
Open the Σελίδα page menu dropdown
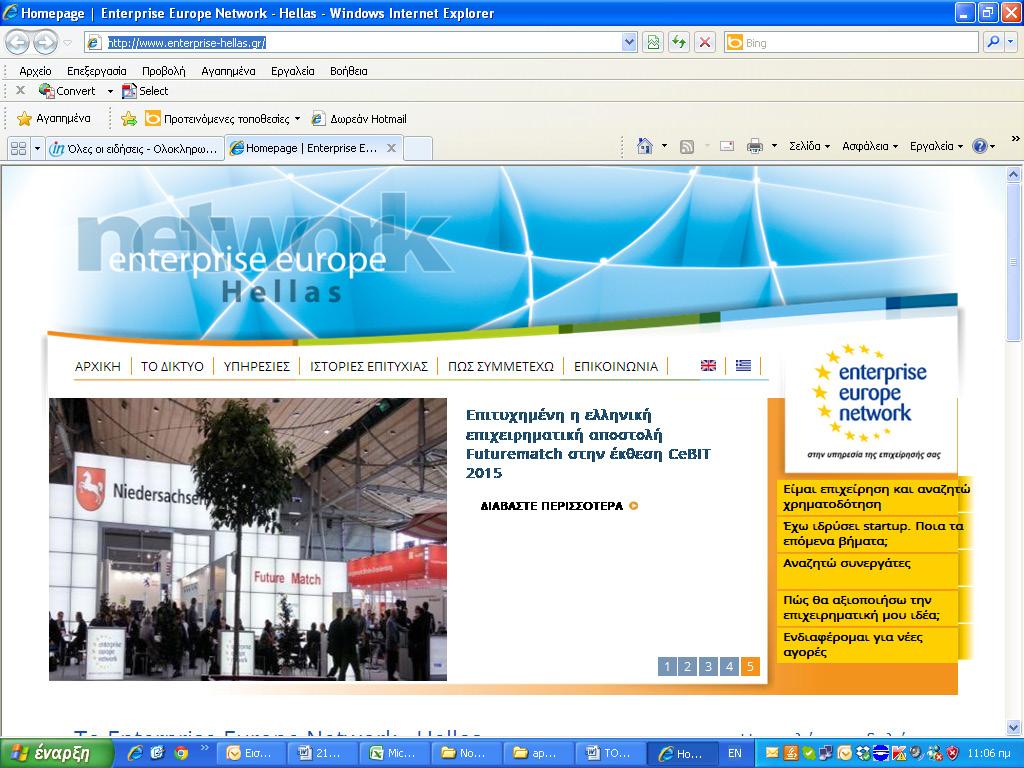[809, 146]
